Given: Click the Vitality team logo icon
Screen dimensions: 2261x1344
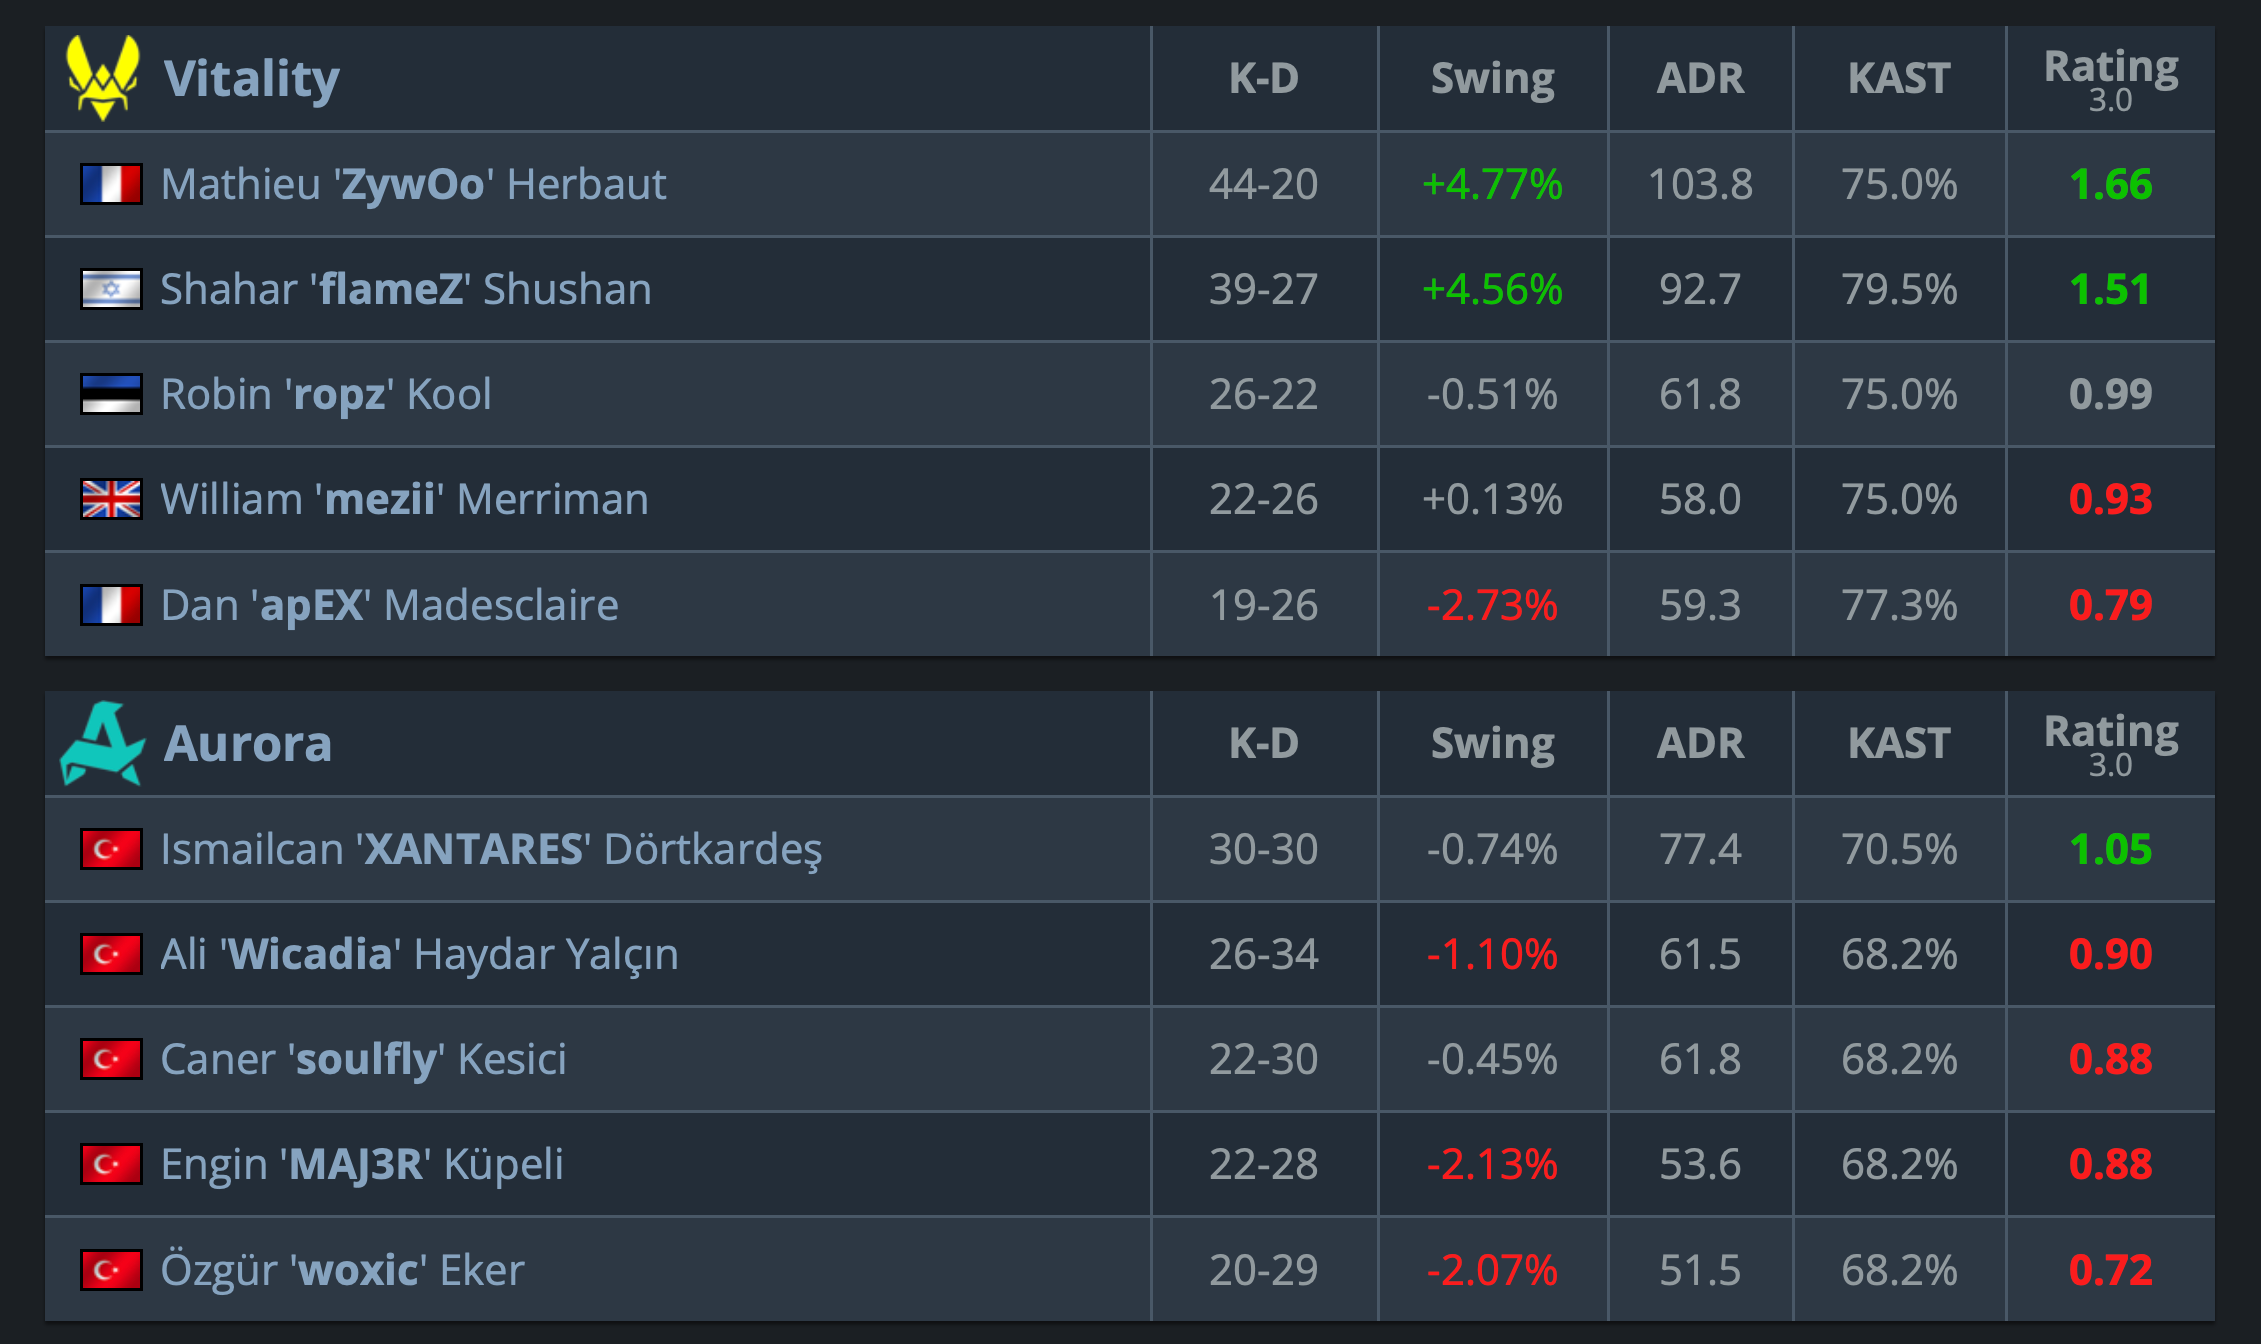Looking at the screenshot, I should [x=102, y=78].
